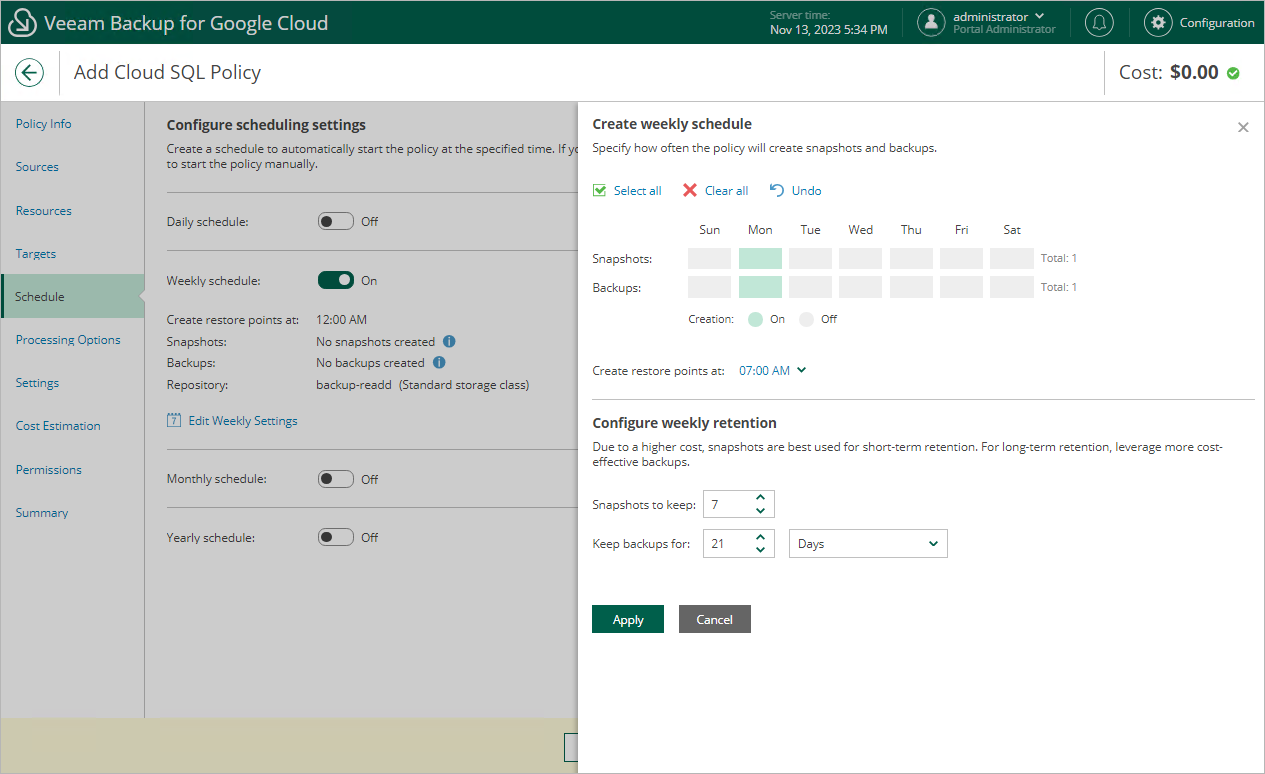The width and height of the screenshot is (1265, 774).
Task: Click the Clear all red X icon
Action: coord(690,190)
